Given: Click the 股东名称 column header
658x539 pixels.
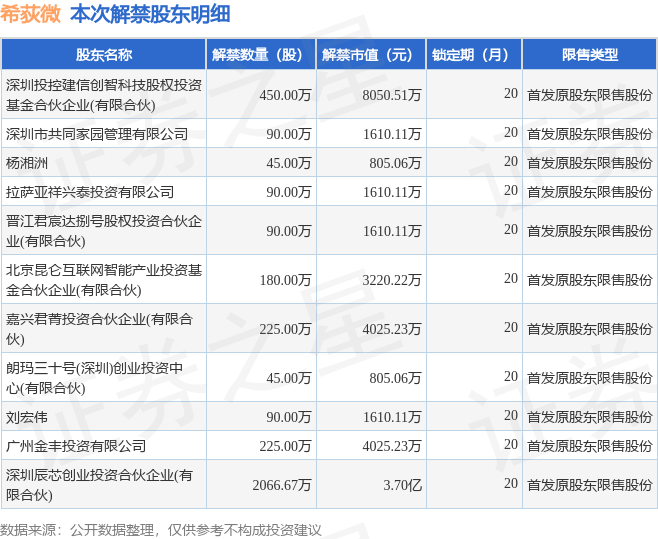Looking at the screenshot, I should pyautogui.click(x=104, y=55).
